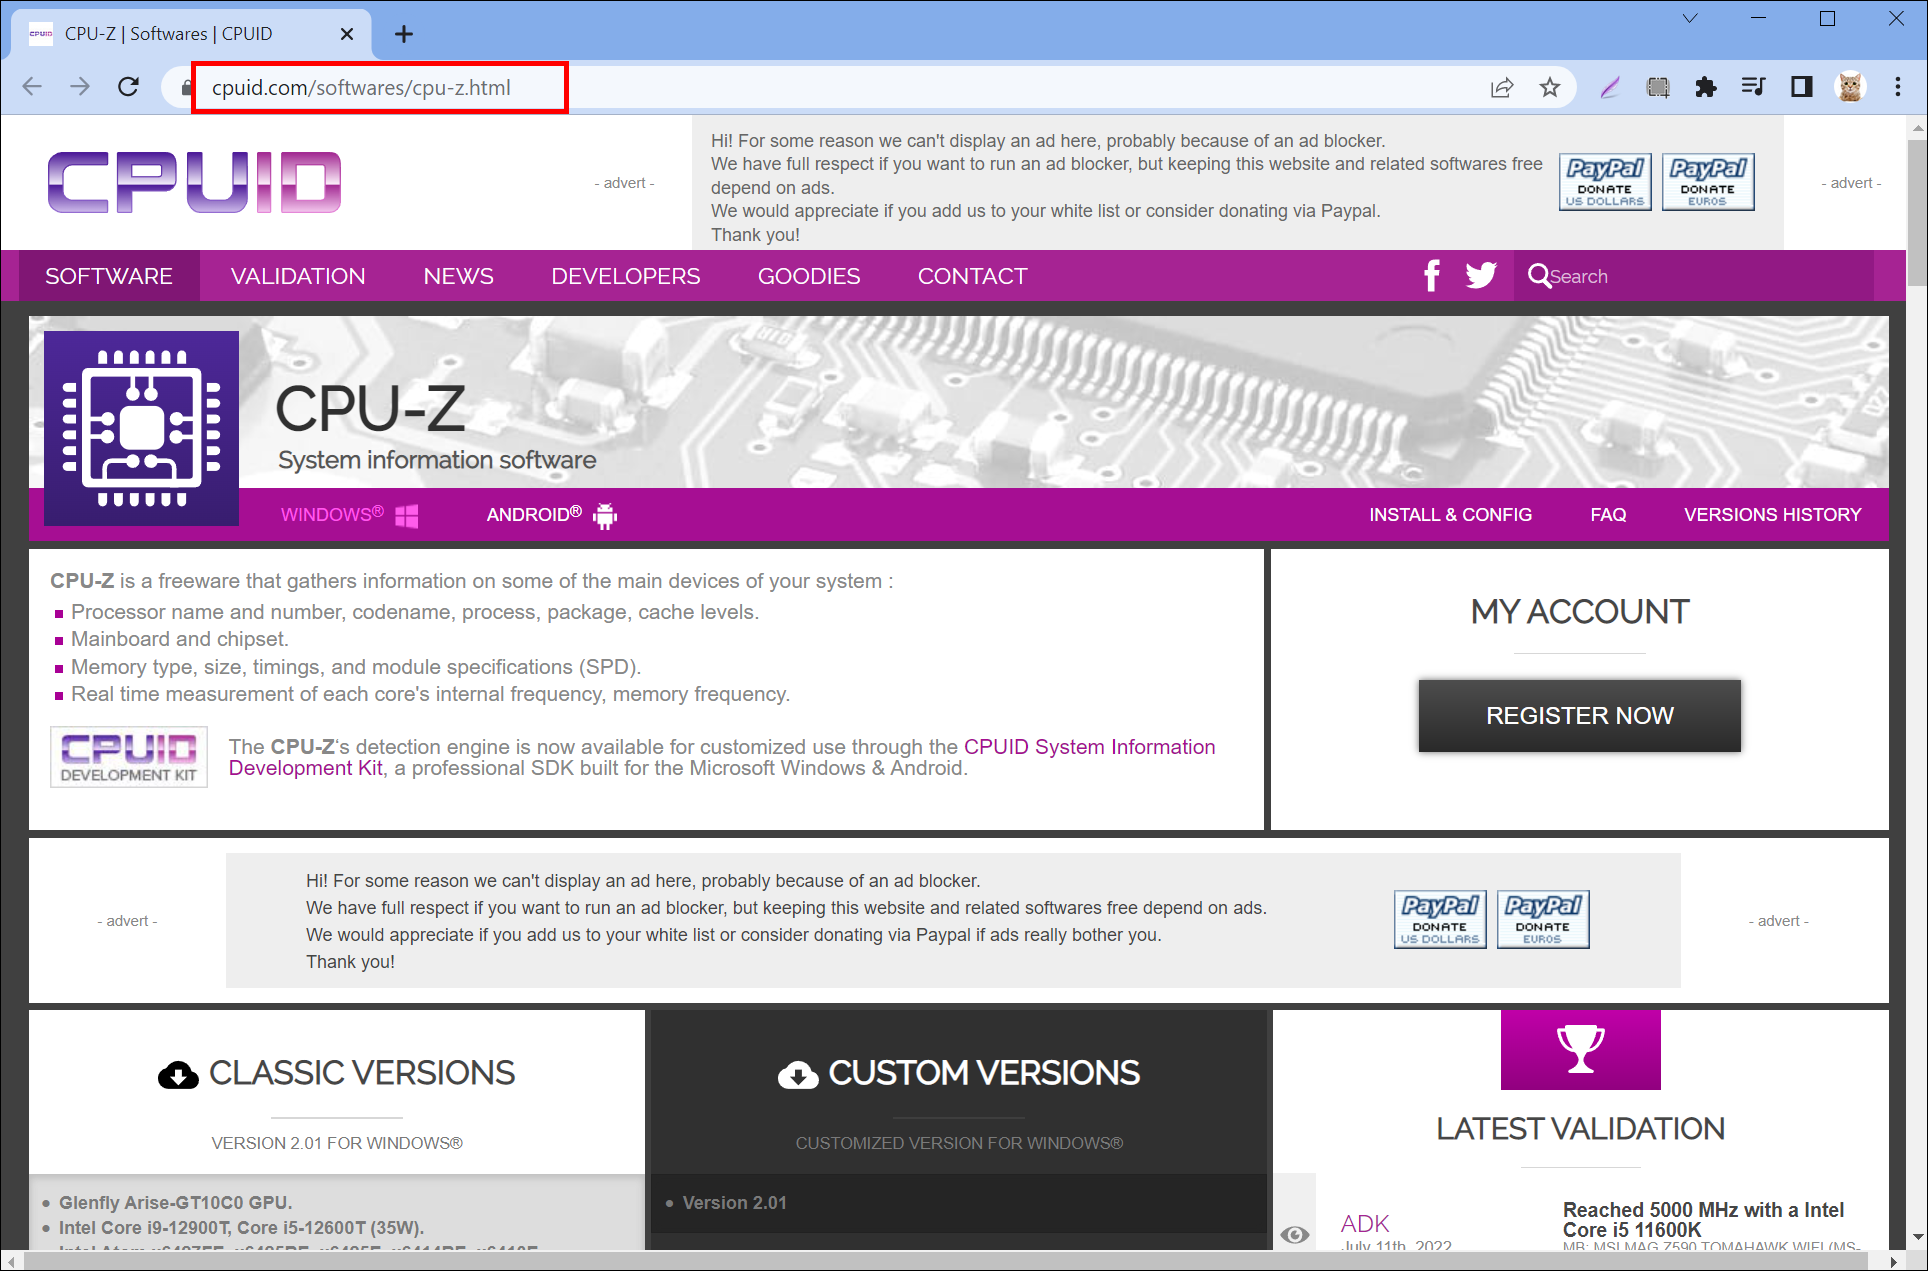This screenshot has height=1271, width=1928.
Task: Open VERSIONS HISTORY section
Action: [1772, 515]
